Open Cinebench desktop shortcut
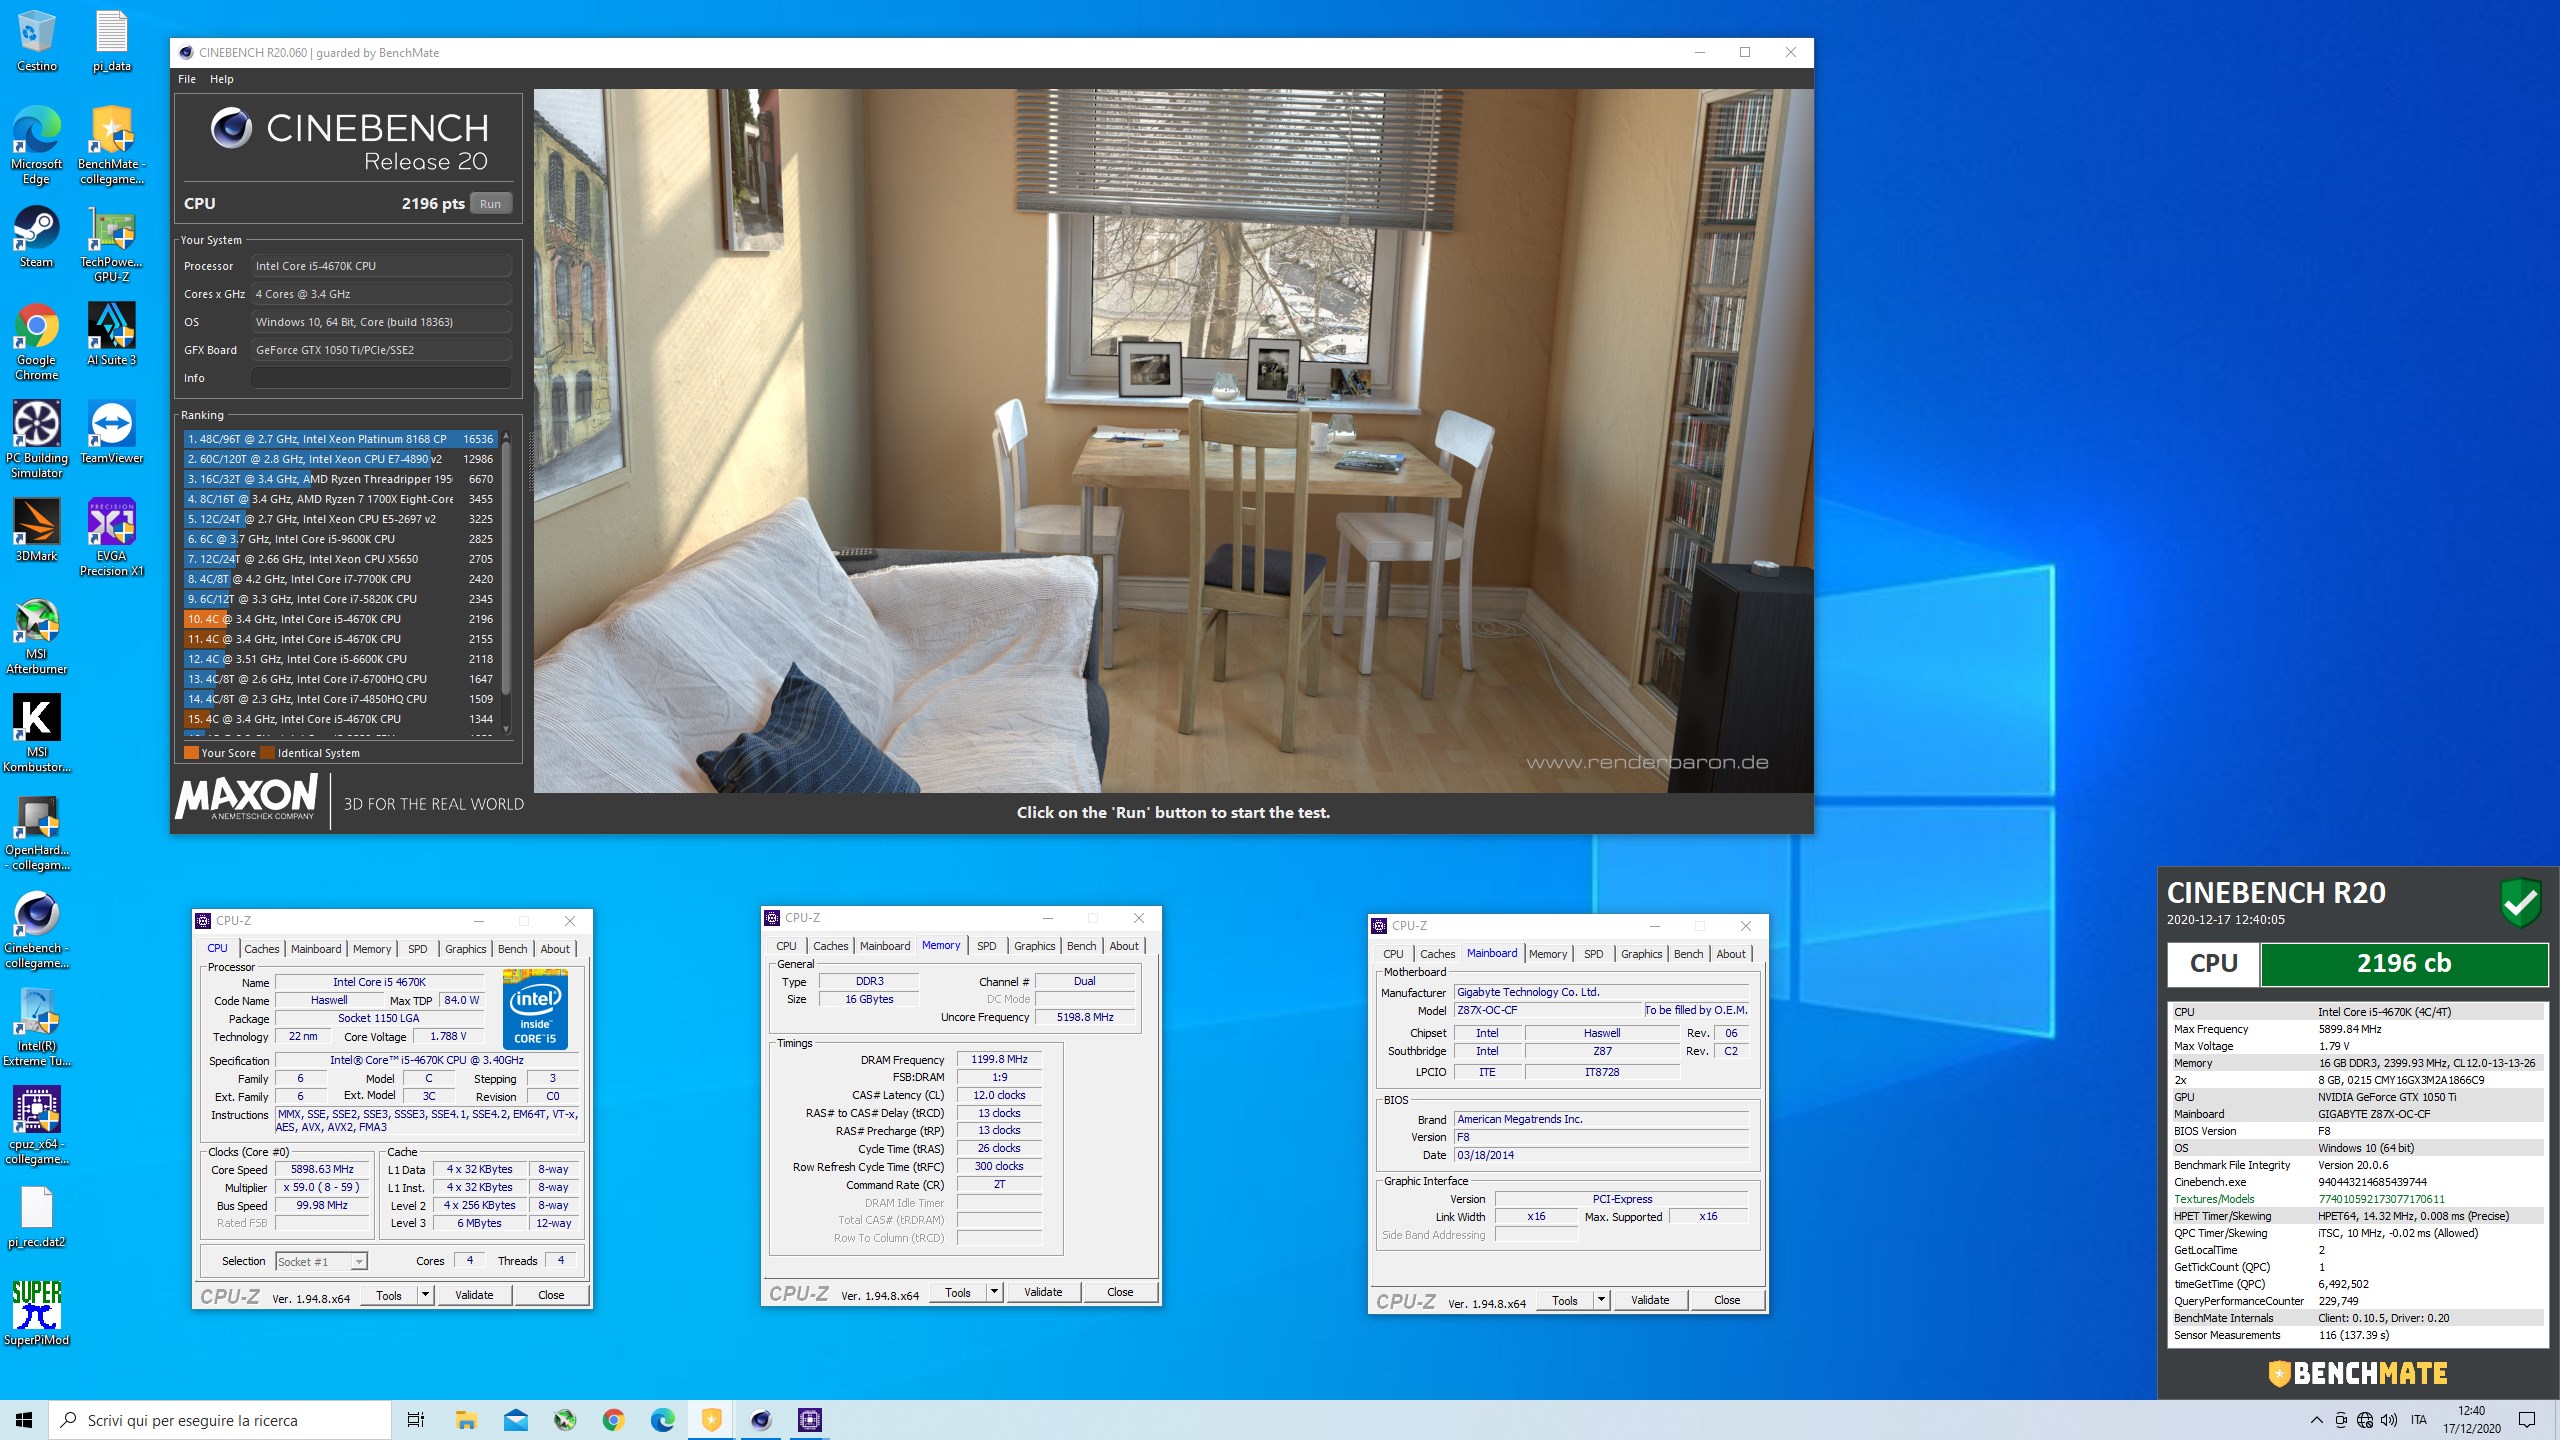The width and height of the screenshot is (2560, 1440). pyautogui.click(x=36, y=930)
